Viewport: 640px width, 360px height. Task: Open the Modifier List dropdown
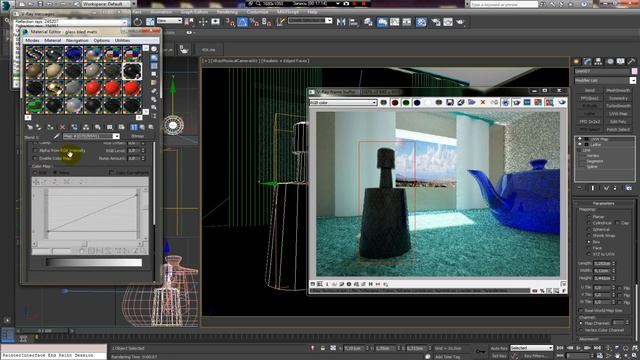pos(605,81)
